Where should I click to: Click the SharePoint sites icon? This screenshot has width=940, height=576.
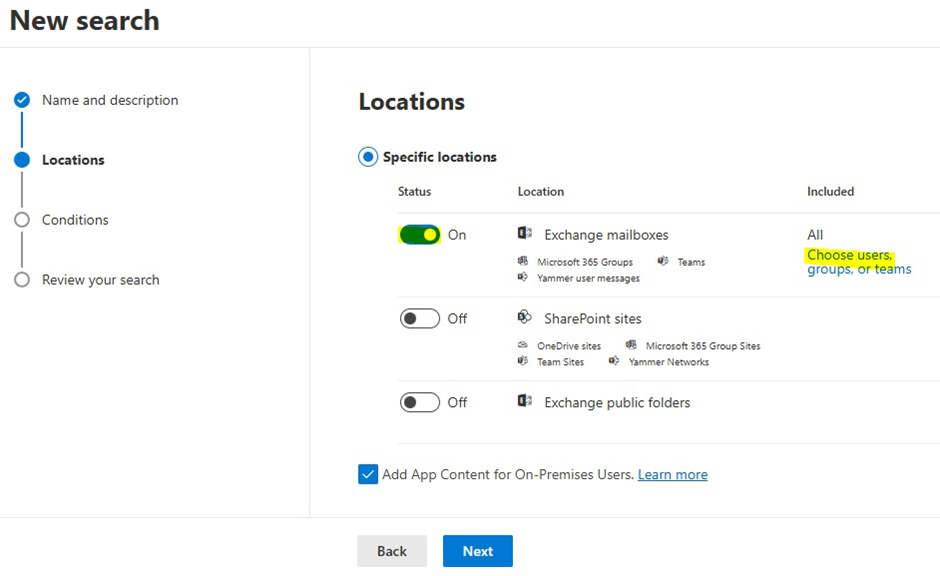(524, 318)
